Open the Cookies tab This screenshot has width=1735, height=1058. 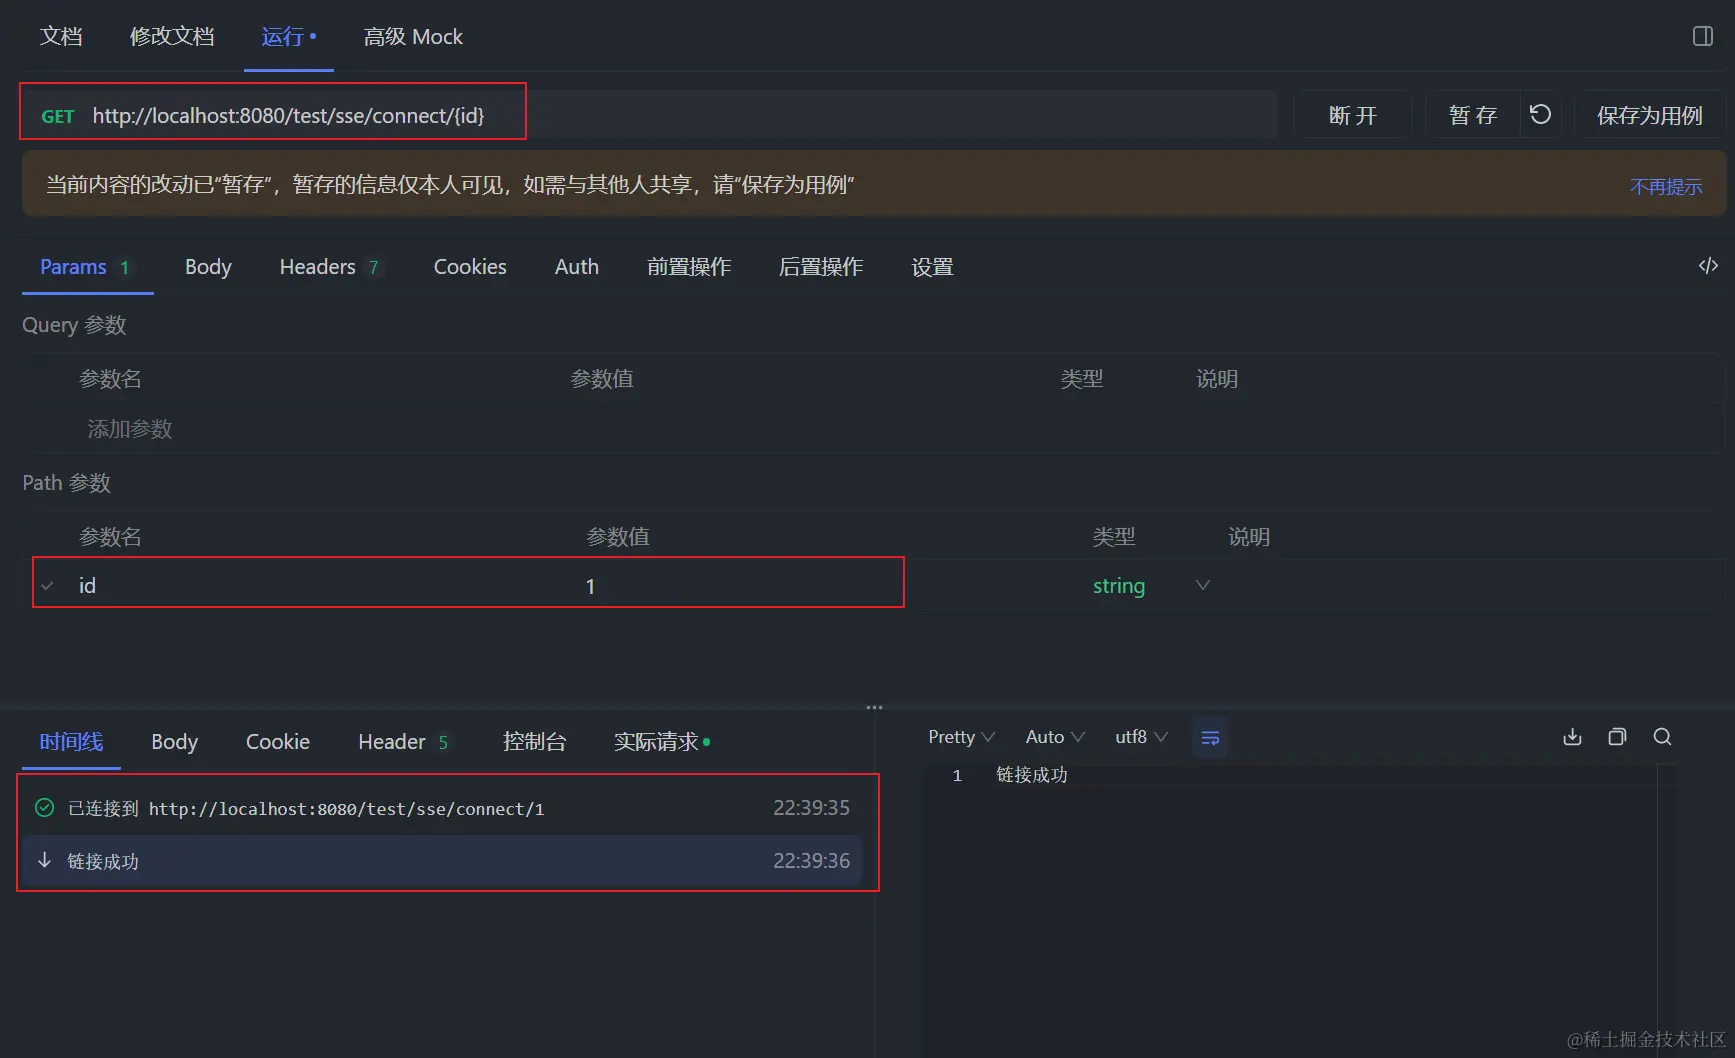(470, 267)
